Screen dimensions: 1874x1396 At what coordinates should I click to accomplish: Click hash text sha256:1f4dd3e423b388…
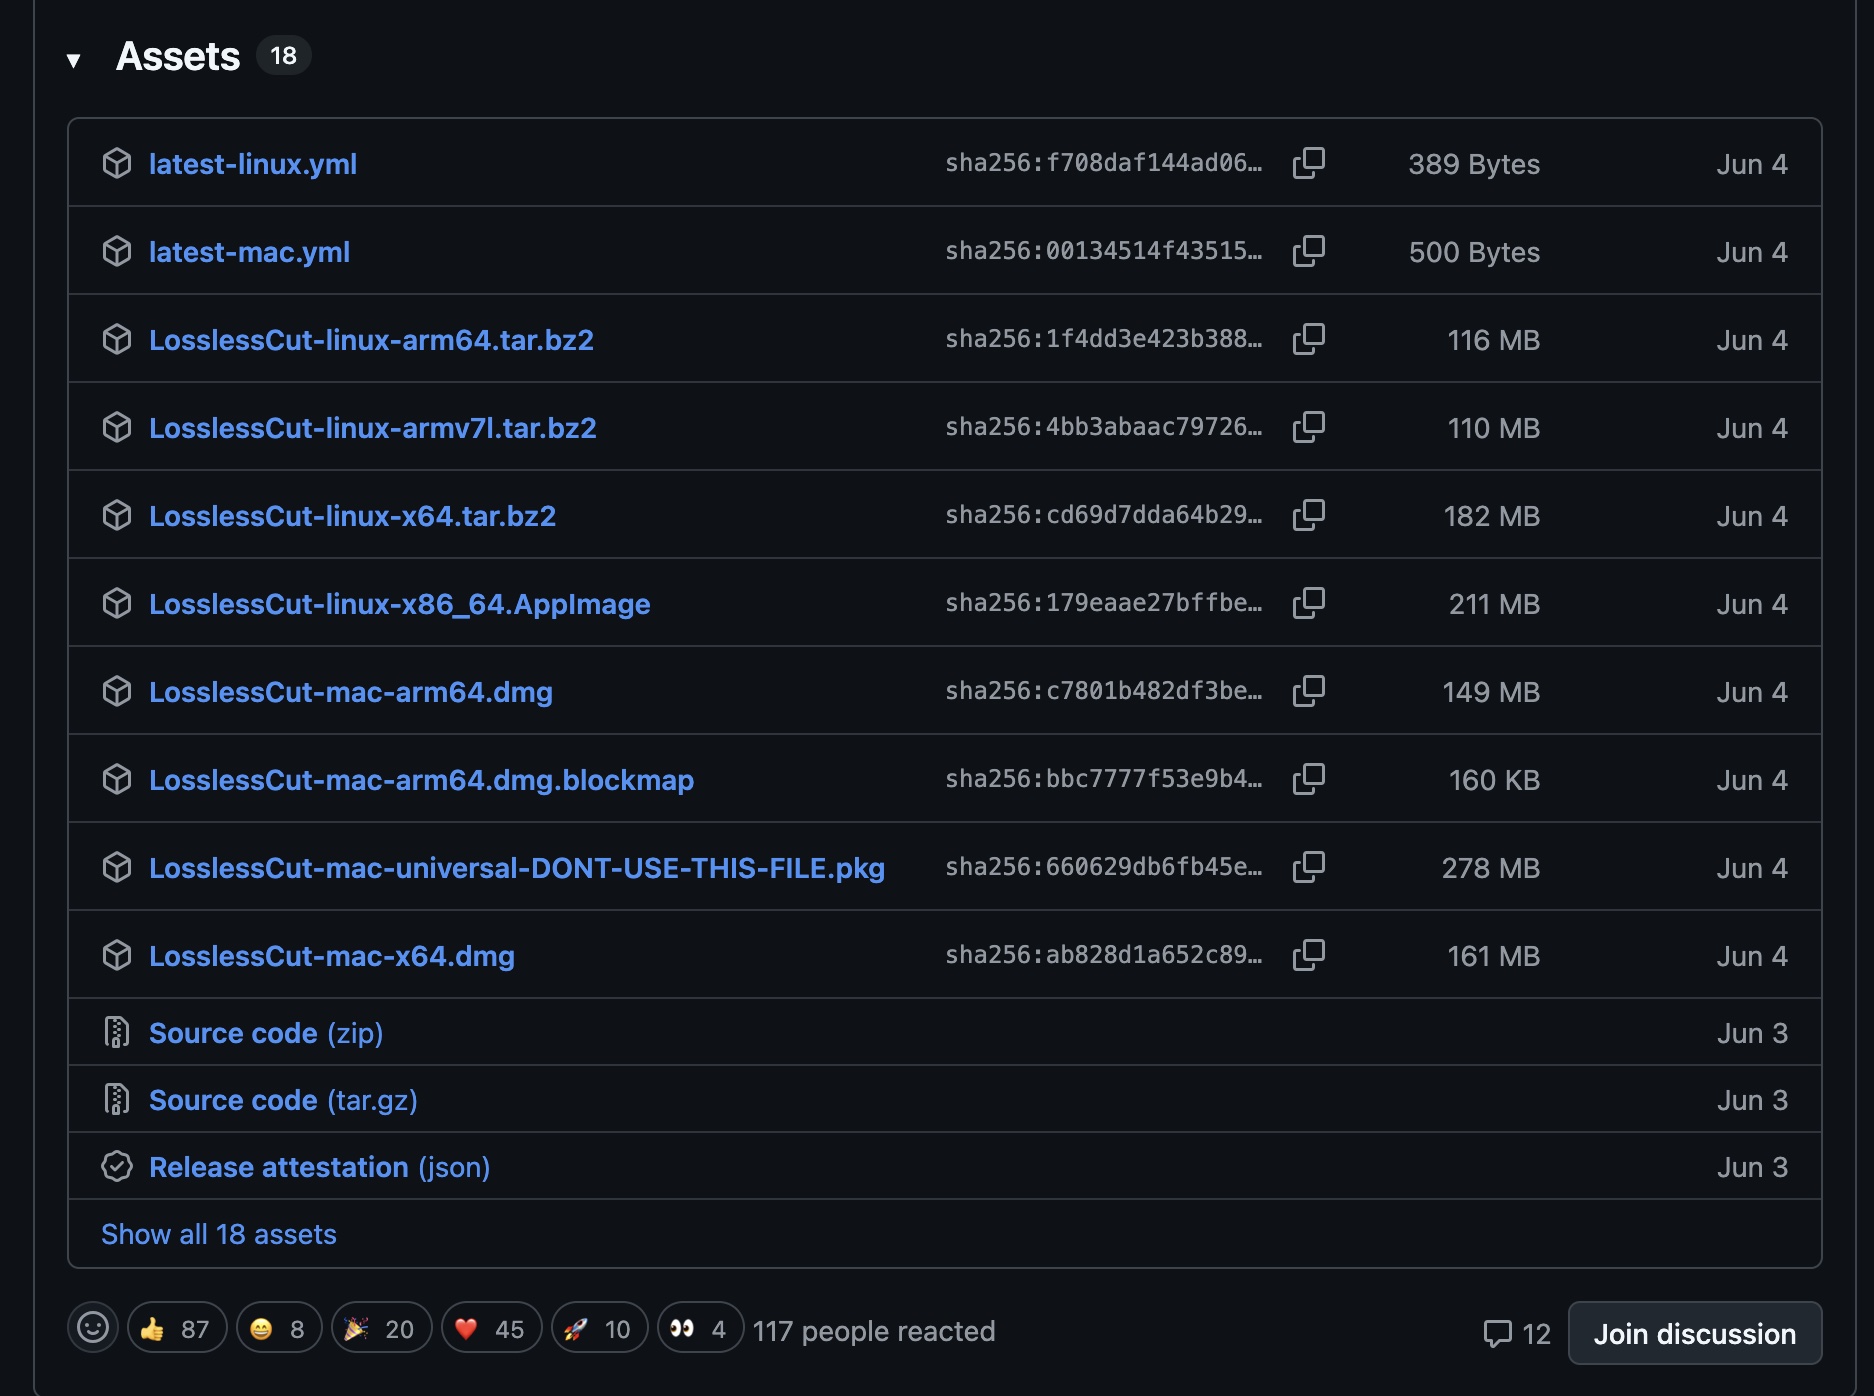(1104, 339)
